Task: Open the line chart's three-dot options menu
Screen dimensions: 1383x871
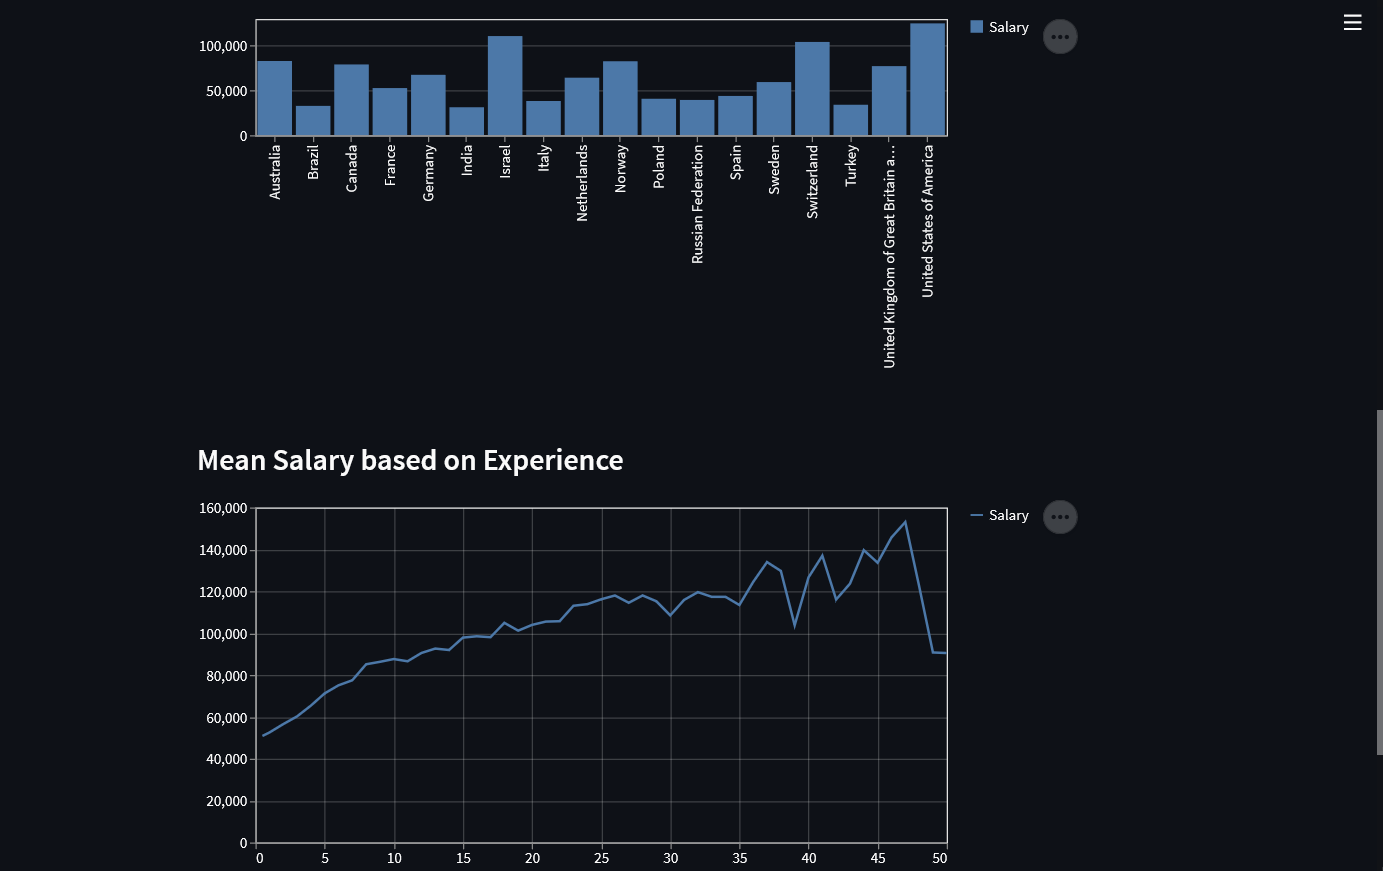Action: pyautogui.click(x=1060, y=517)
